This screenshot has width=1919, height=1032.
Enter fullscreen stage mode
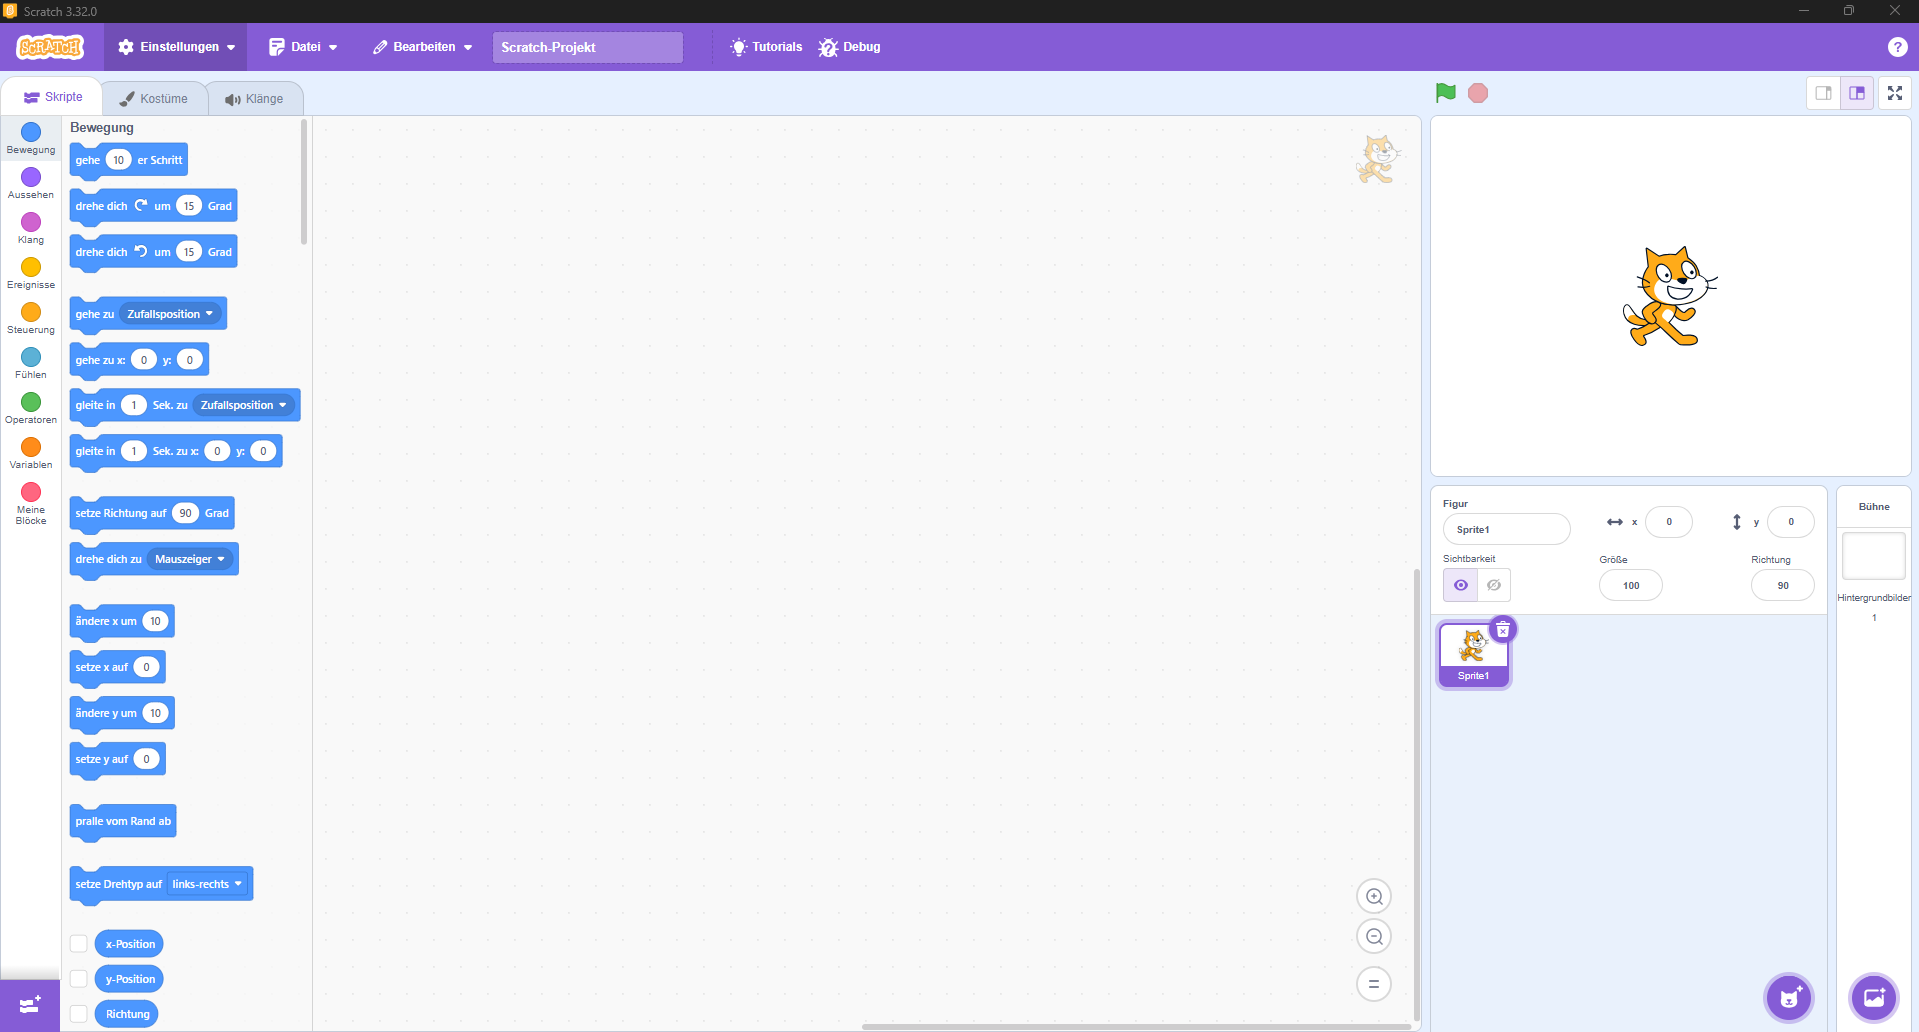[1895, 93]
